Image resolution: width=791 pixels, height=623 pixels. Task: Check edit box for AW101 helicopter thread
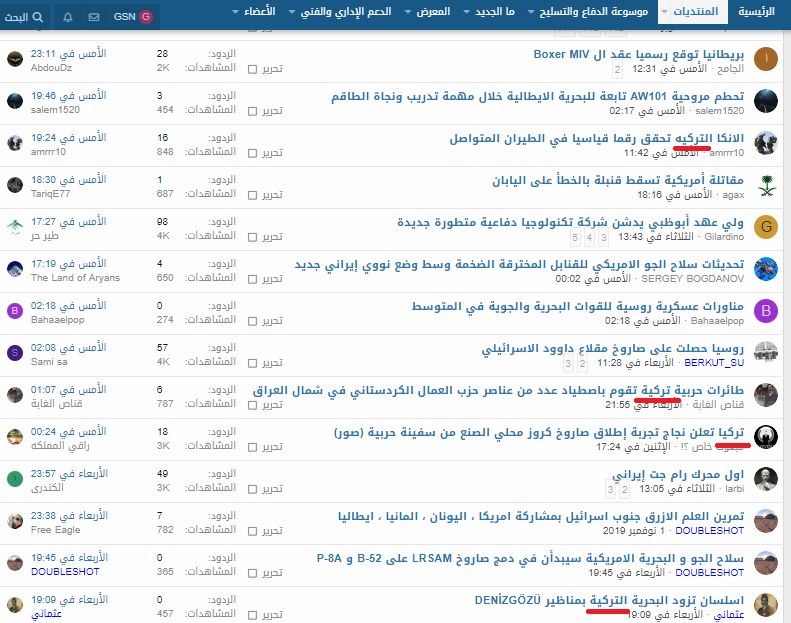tap(252, 111)
